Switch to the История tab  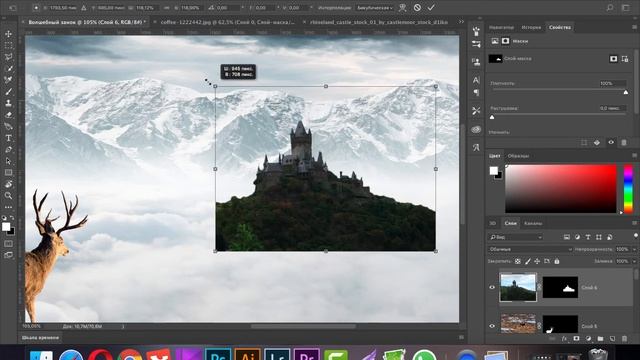tap(531, 27)
